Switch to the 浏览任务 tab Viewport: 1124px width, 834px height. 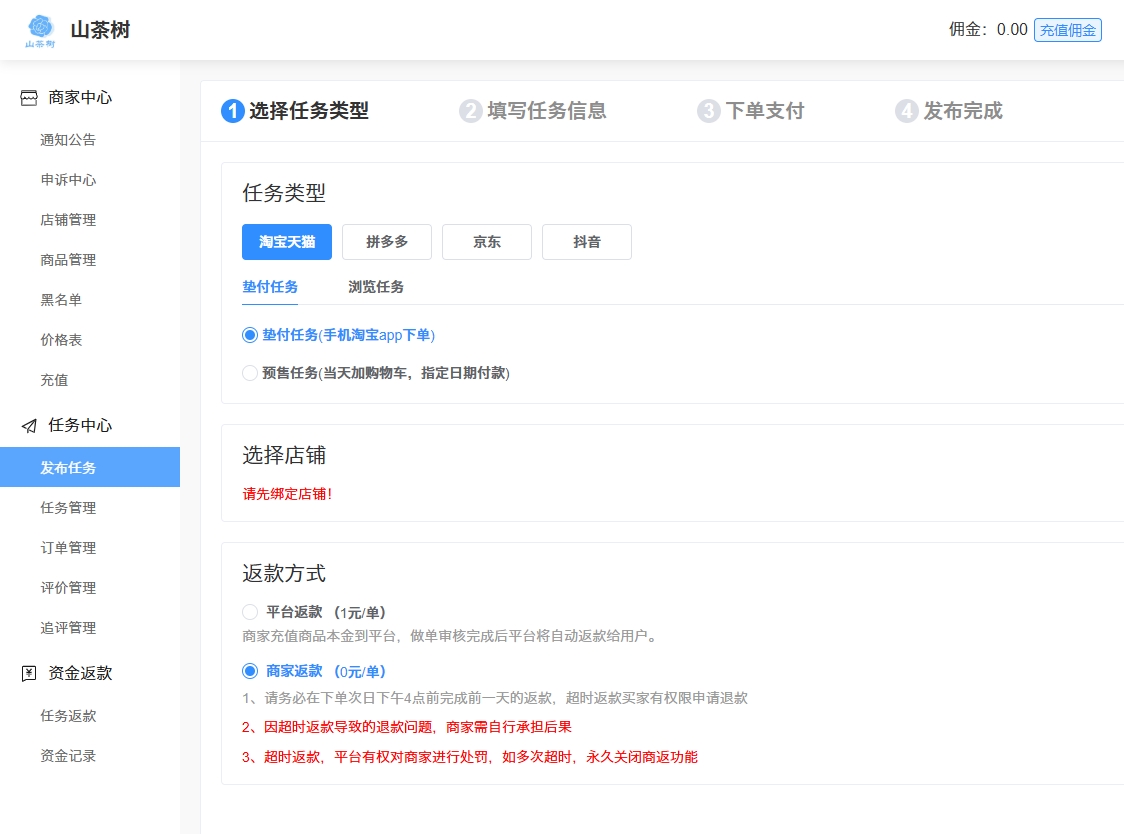click(376, 287)
